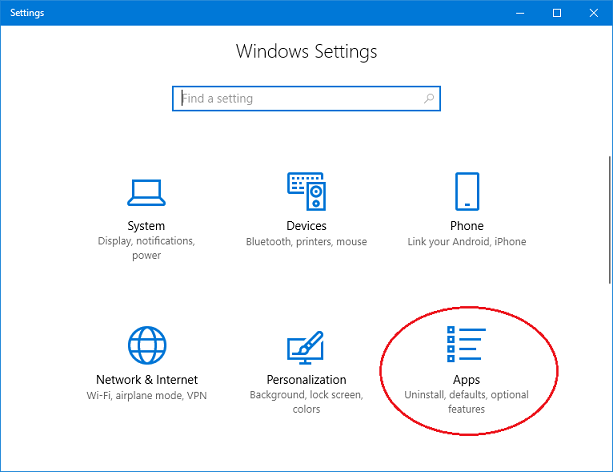Click the Personalization paintbrush icon
The width and height of the screenshot is (613, 472).
point(306,345)
